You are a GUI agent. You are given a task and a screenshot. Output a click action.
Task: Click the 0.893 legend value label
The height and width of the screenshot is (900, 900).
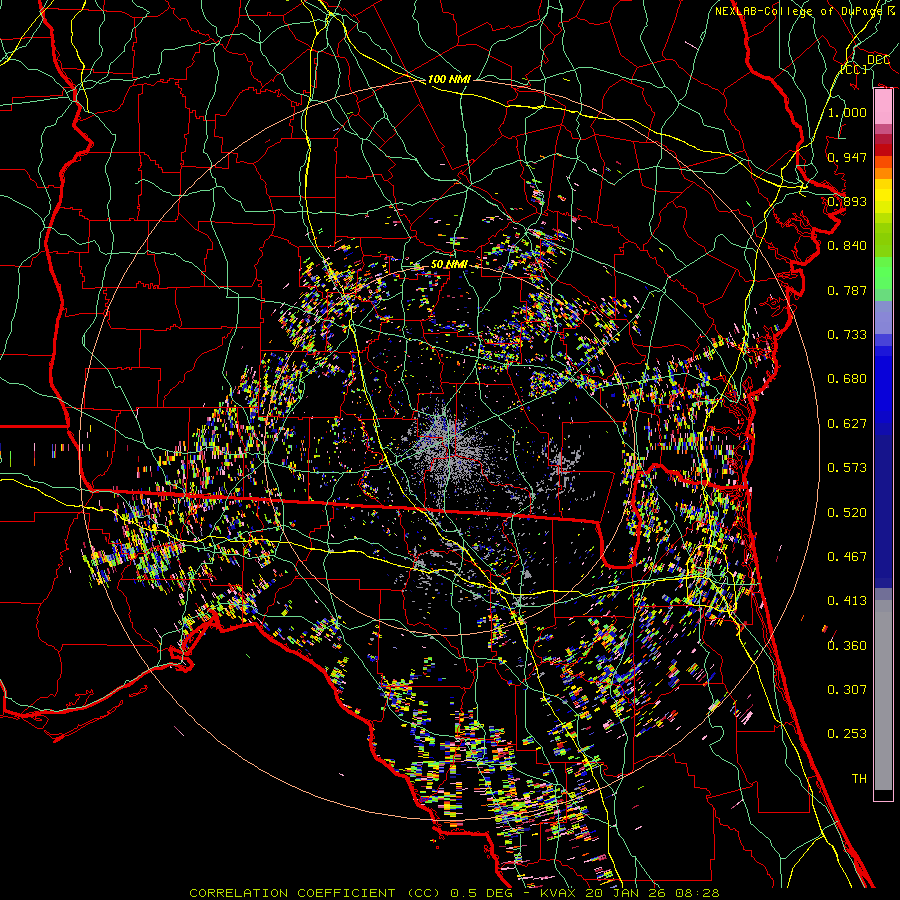(x=847, y=201)
